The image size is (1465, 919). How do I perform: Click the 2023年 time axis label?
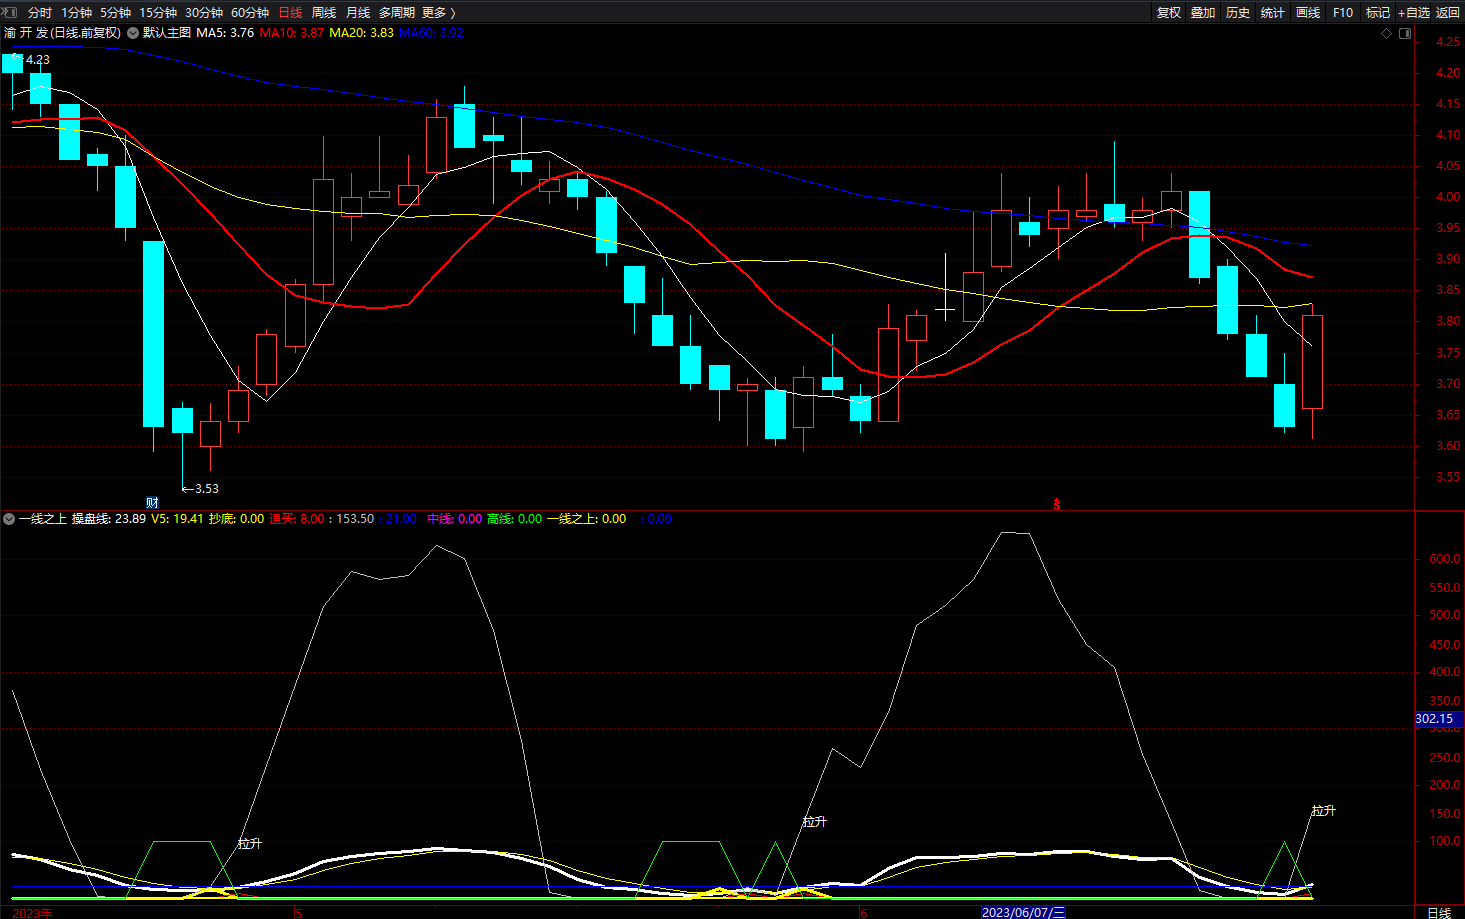pos(32,912)
